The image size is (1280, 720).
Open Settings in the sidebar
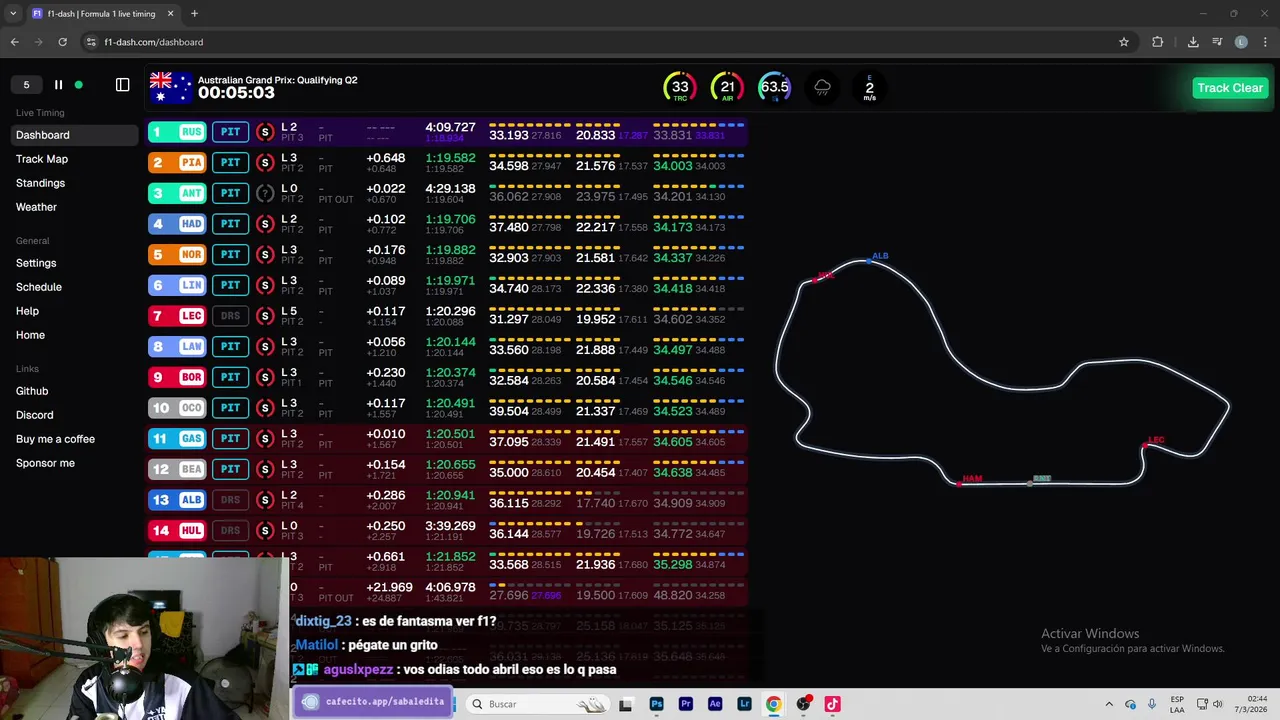[x=36, y=263]
